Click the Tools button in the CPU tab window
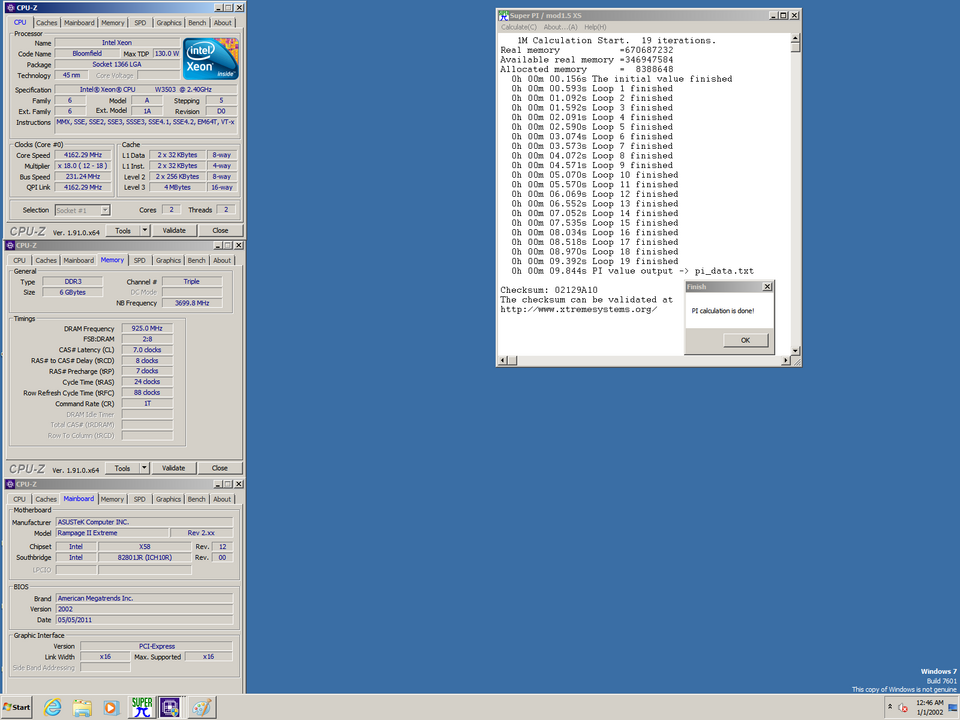Screen dimensions: 960x720 (x=123, y=231)
